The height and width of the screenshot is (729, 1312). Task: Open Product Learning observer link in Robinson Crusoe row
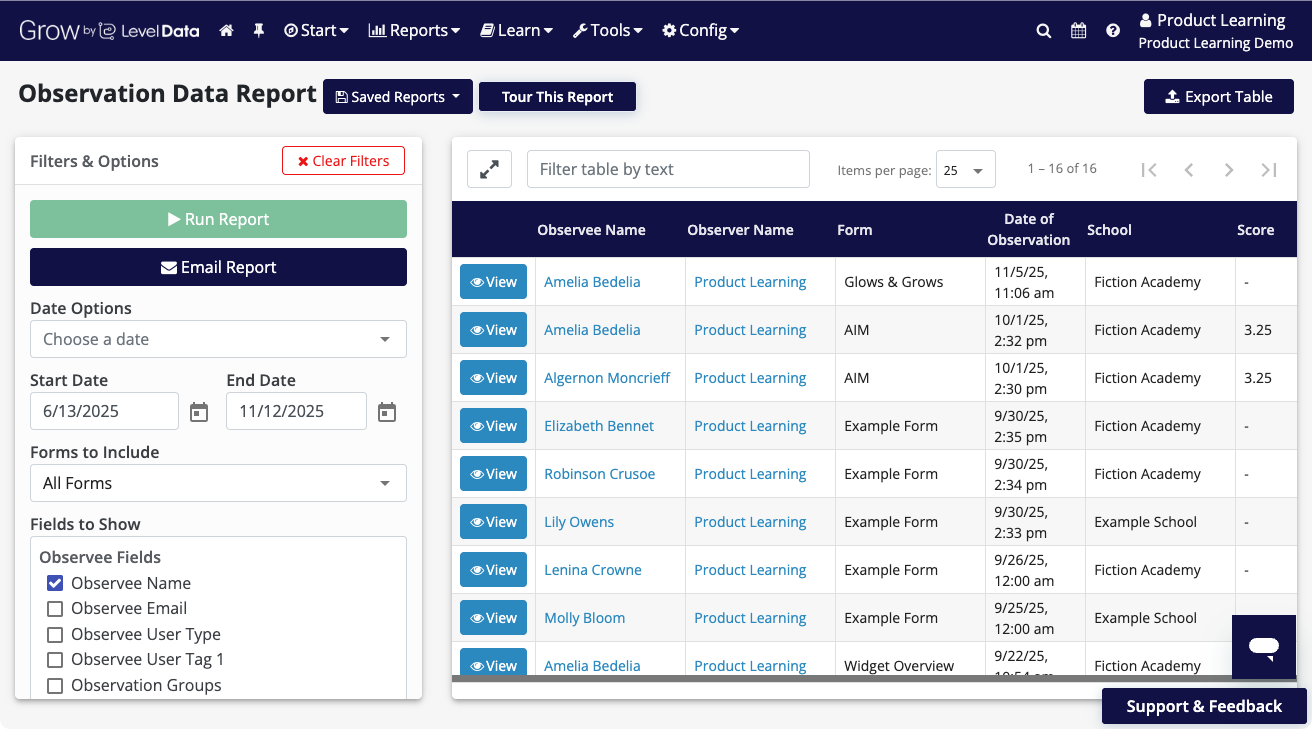point(750,474)
